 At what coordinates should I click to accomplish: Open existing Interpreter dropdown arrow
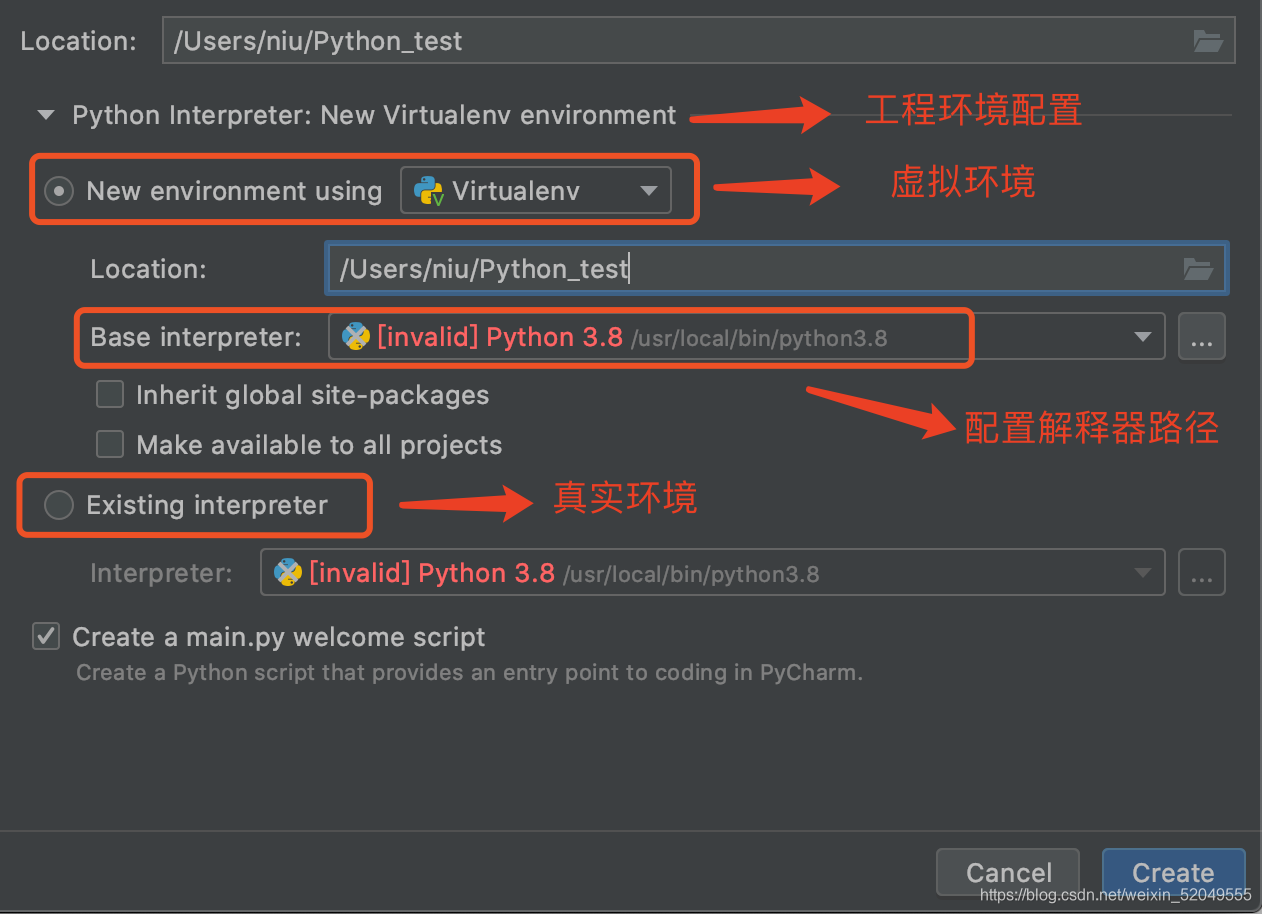pos(1143,573)
